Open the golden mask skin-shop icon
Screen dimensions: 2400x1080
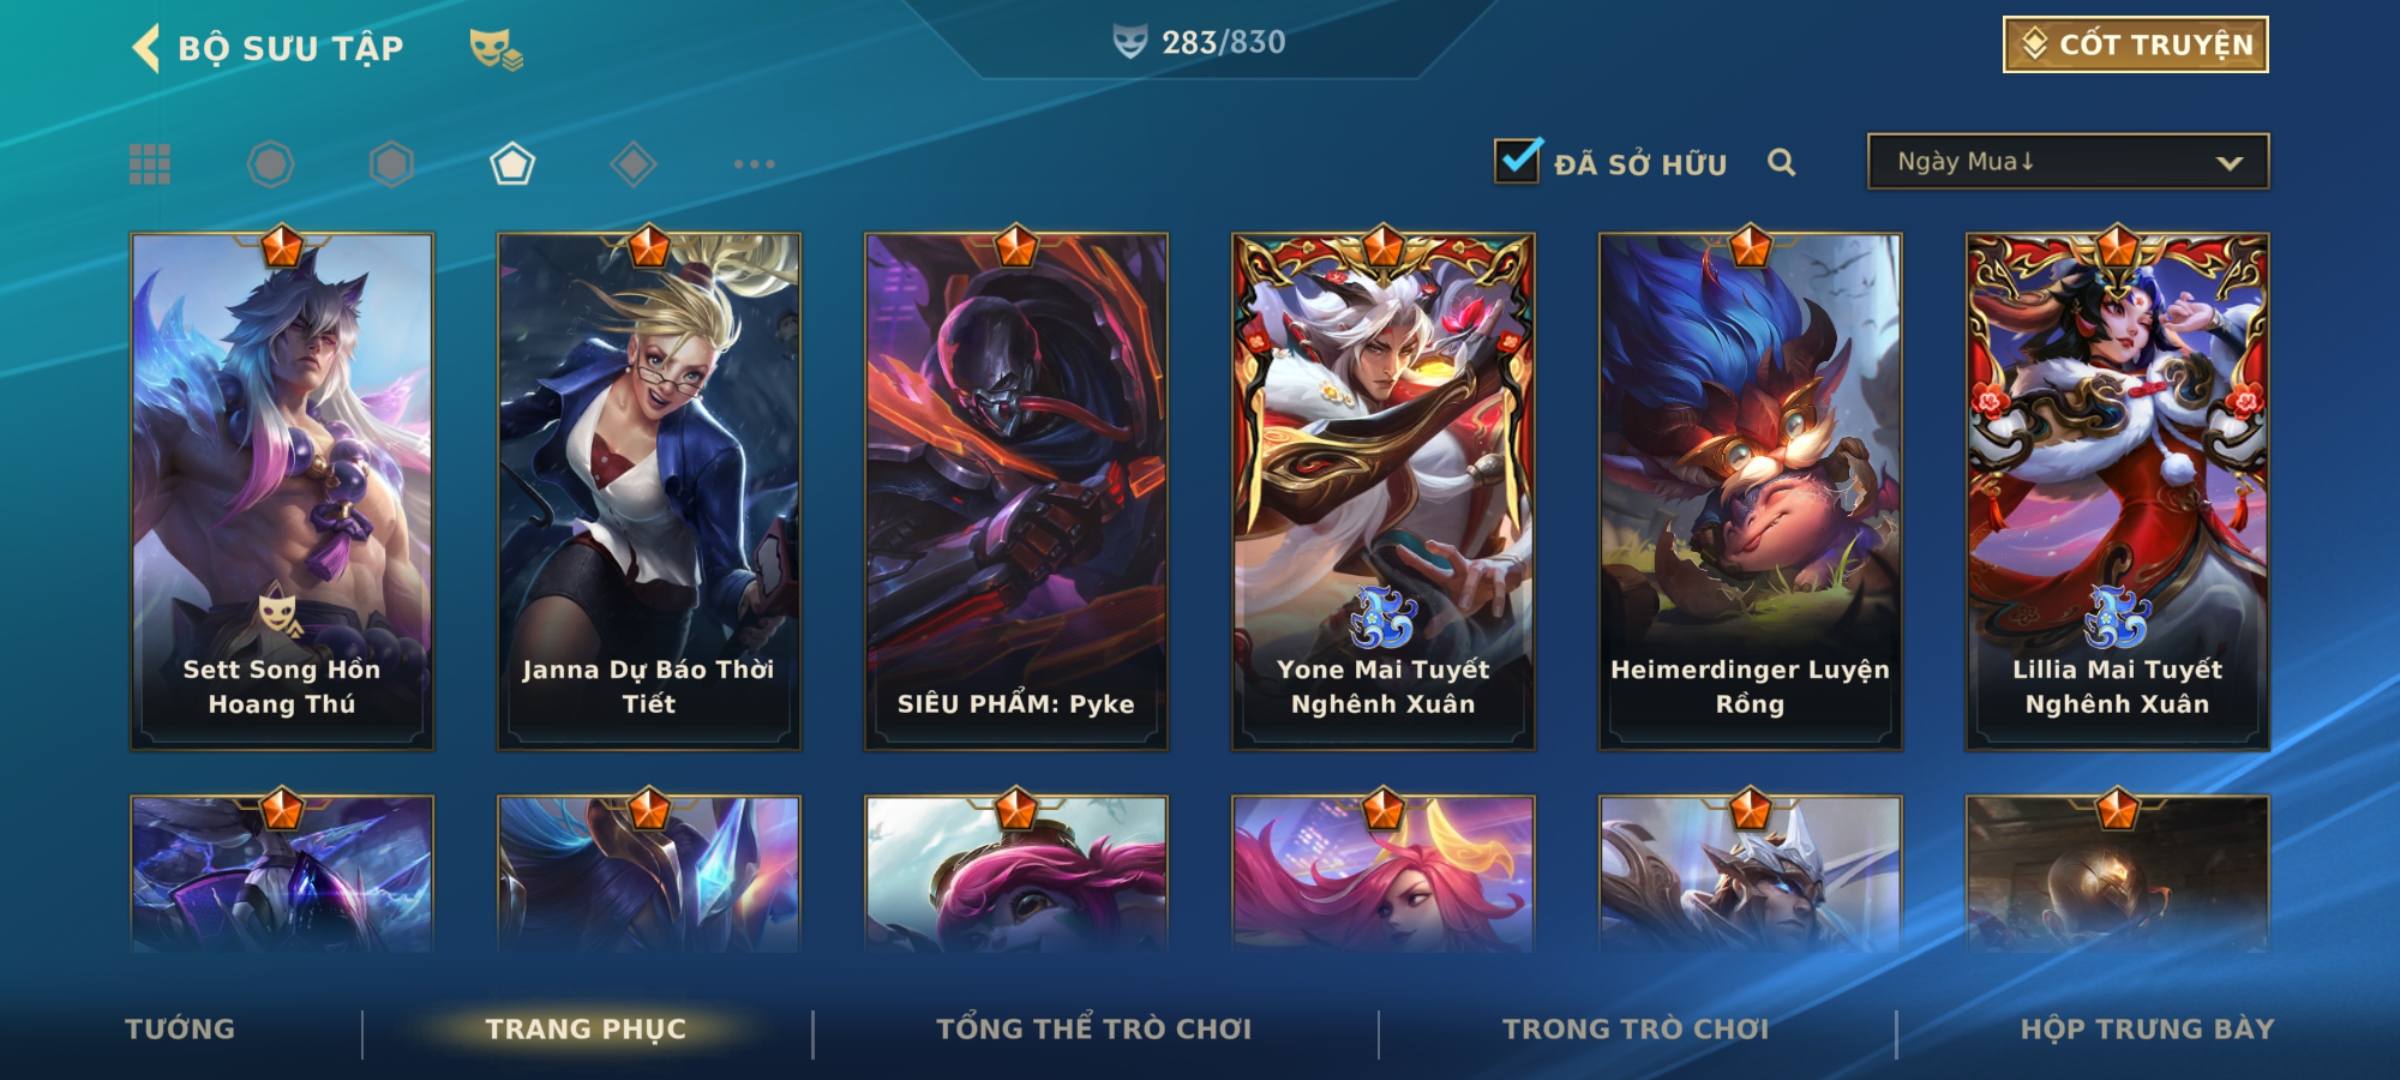pyautogui.click(x=496, y=48)
